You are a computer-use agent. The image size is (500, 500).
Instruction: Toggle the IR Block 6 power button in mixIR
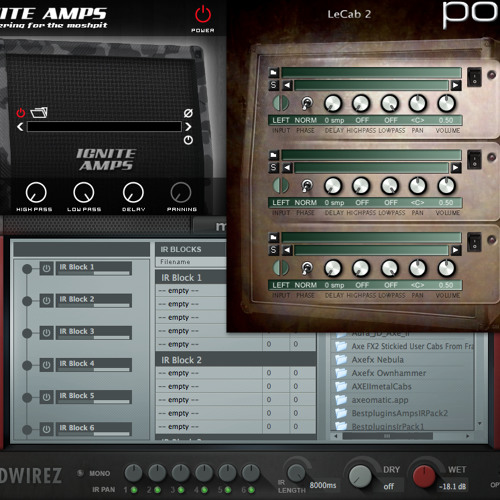point(46,429)
